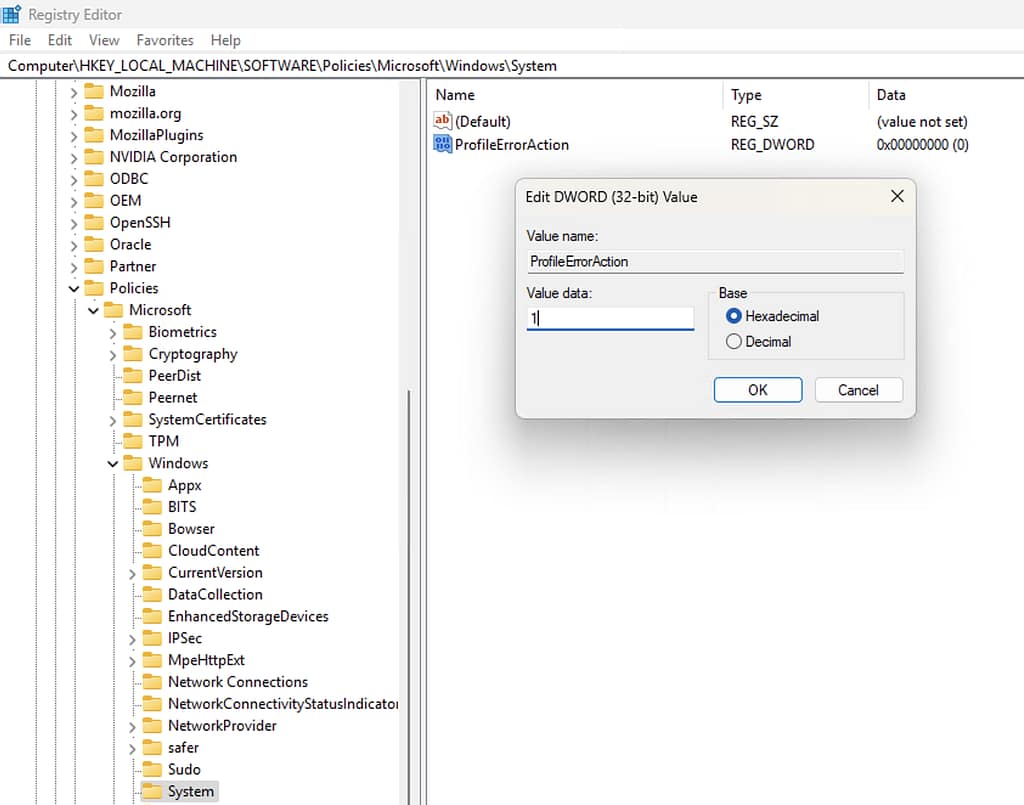1024x805 pixels.
Task: Click the OK button
Action: (x=757, y=389)
